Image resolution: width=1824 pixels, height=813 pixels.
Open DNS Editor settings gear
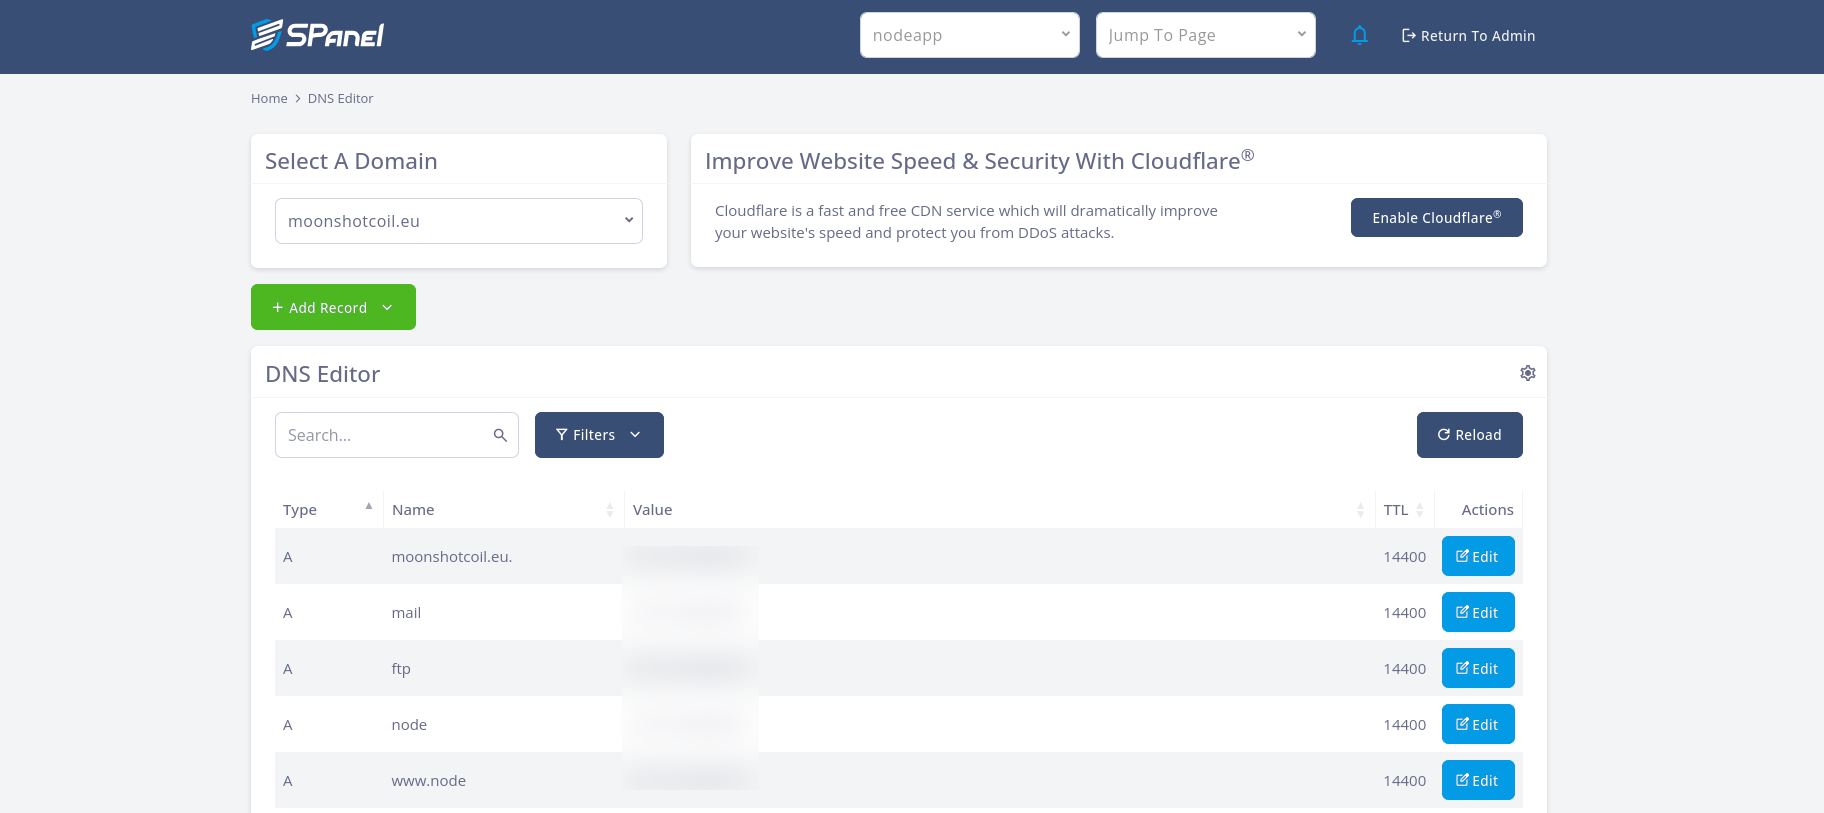pyautogui.click(x=1528, y=373)
